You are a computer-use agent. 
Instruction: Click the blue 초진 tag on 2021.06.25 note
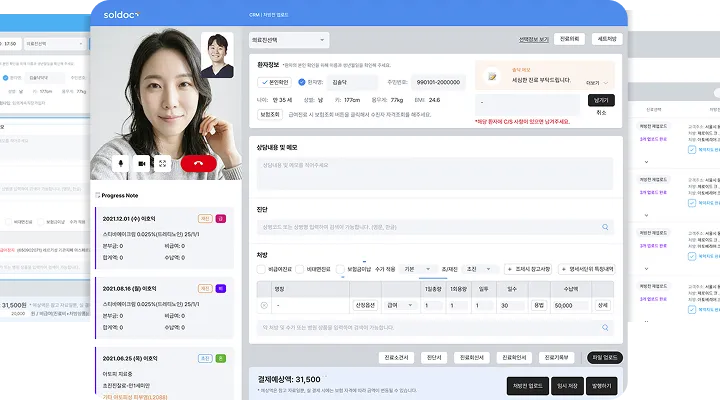(205, 358)
